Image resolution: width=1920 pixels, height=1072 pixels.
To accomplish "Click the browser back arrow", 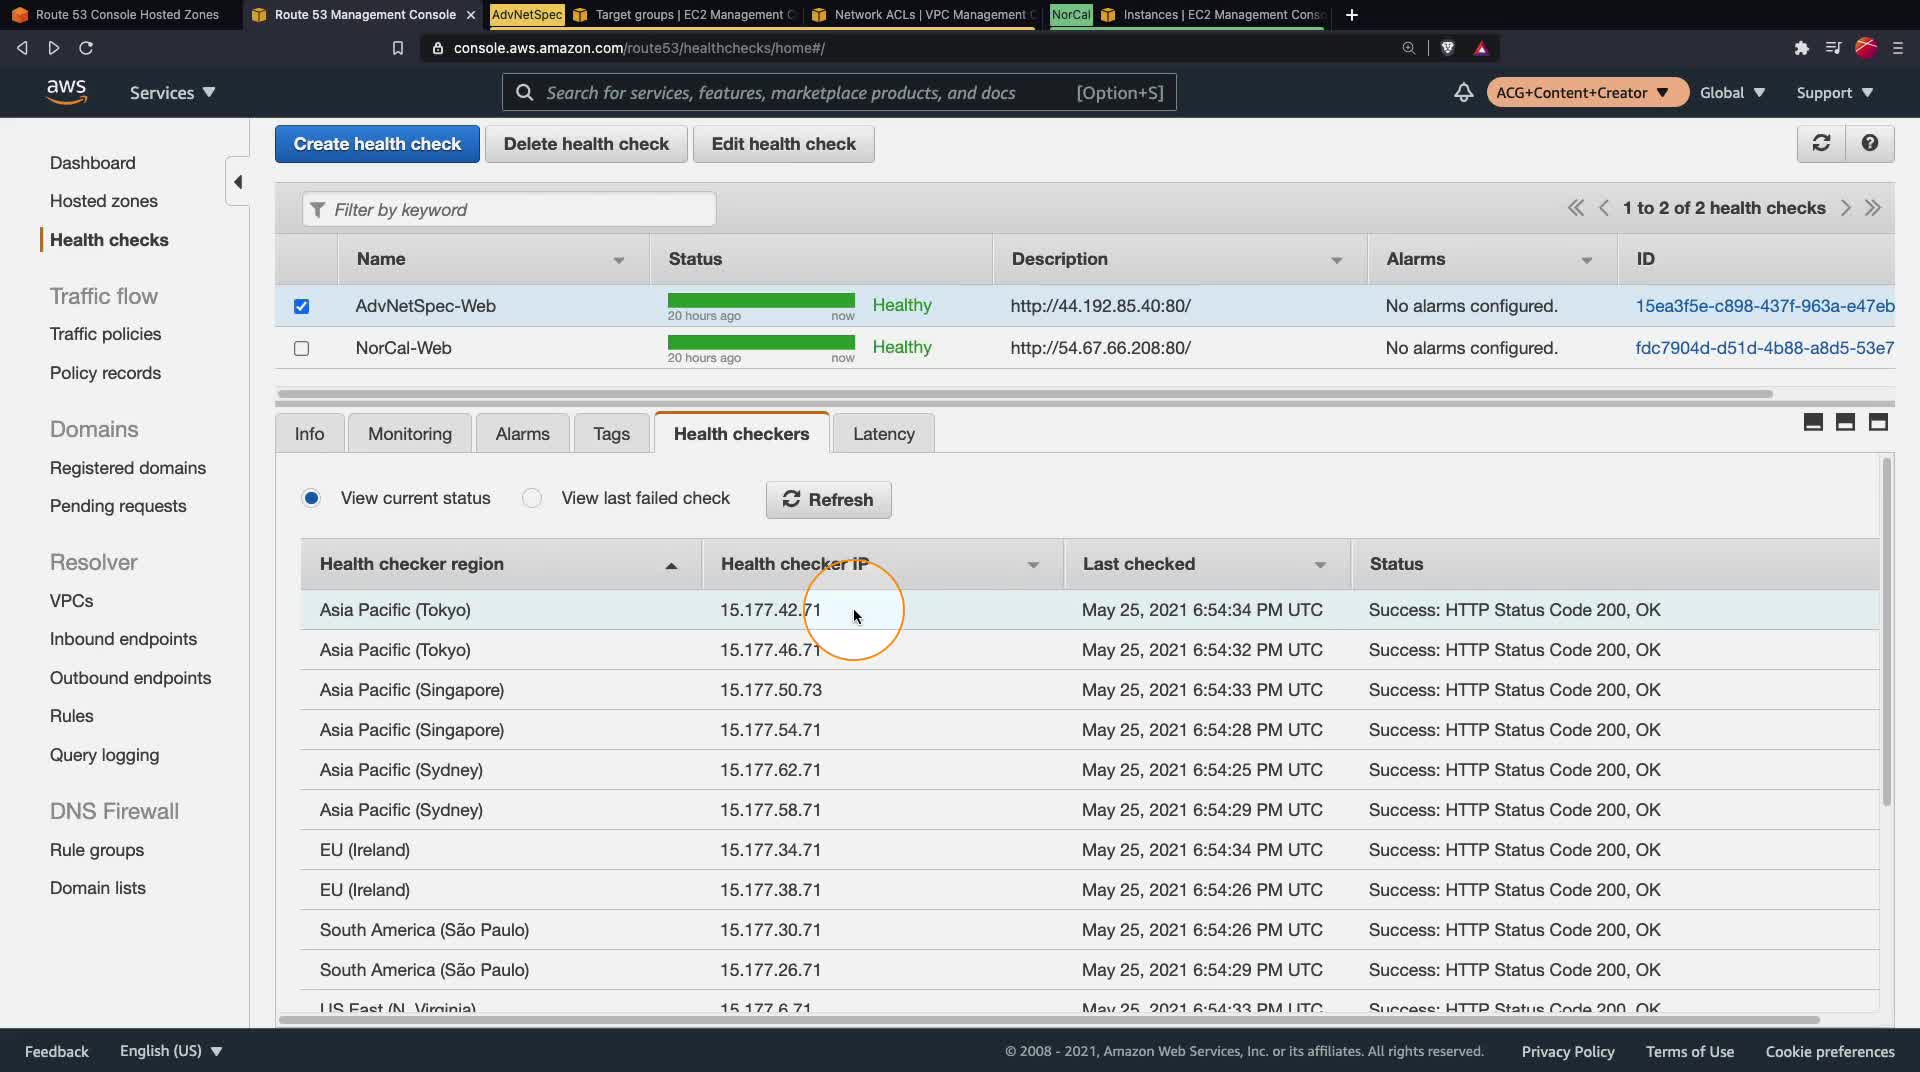I will tap(22, 48).
